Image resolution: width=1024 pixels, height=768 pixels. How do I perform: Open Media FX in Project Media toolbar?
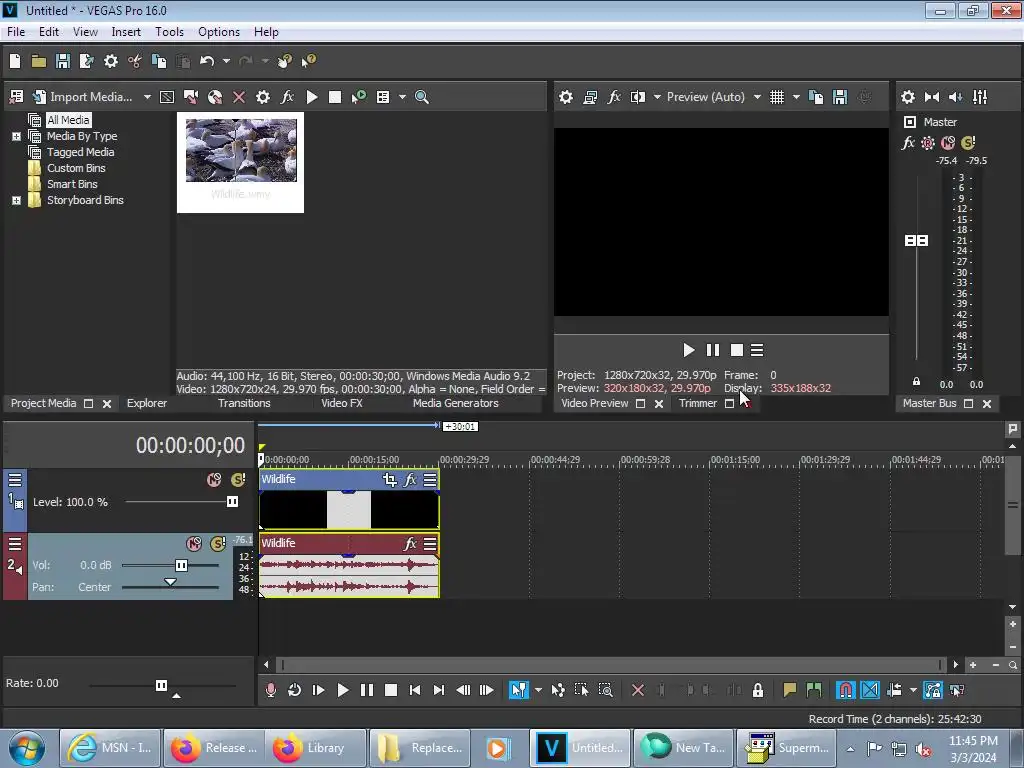[x=287, y=97]
